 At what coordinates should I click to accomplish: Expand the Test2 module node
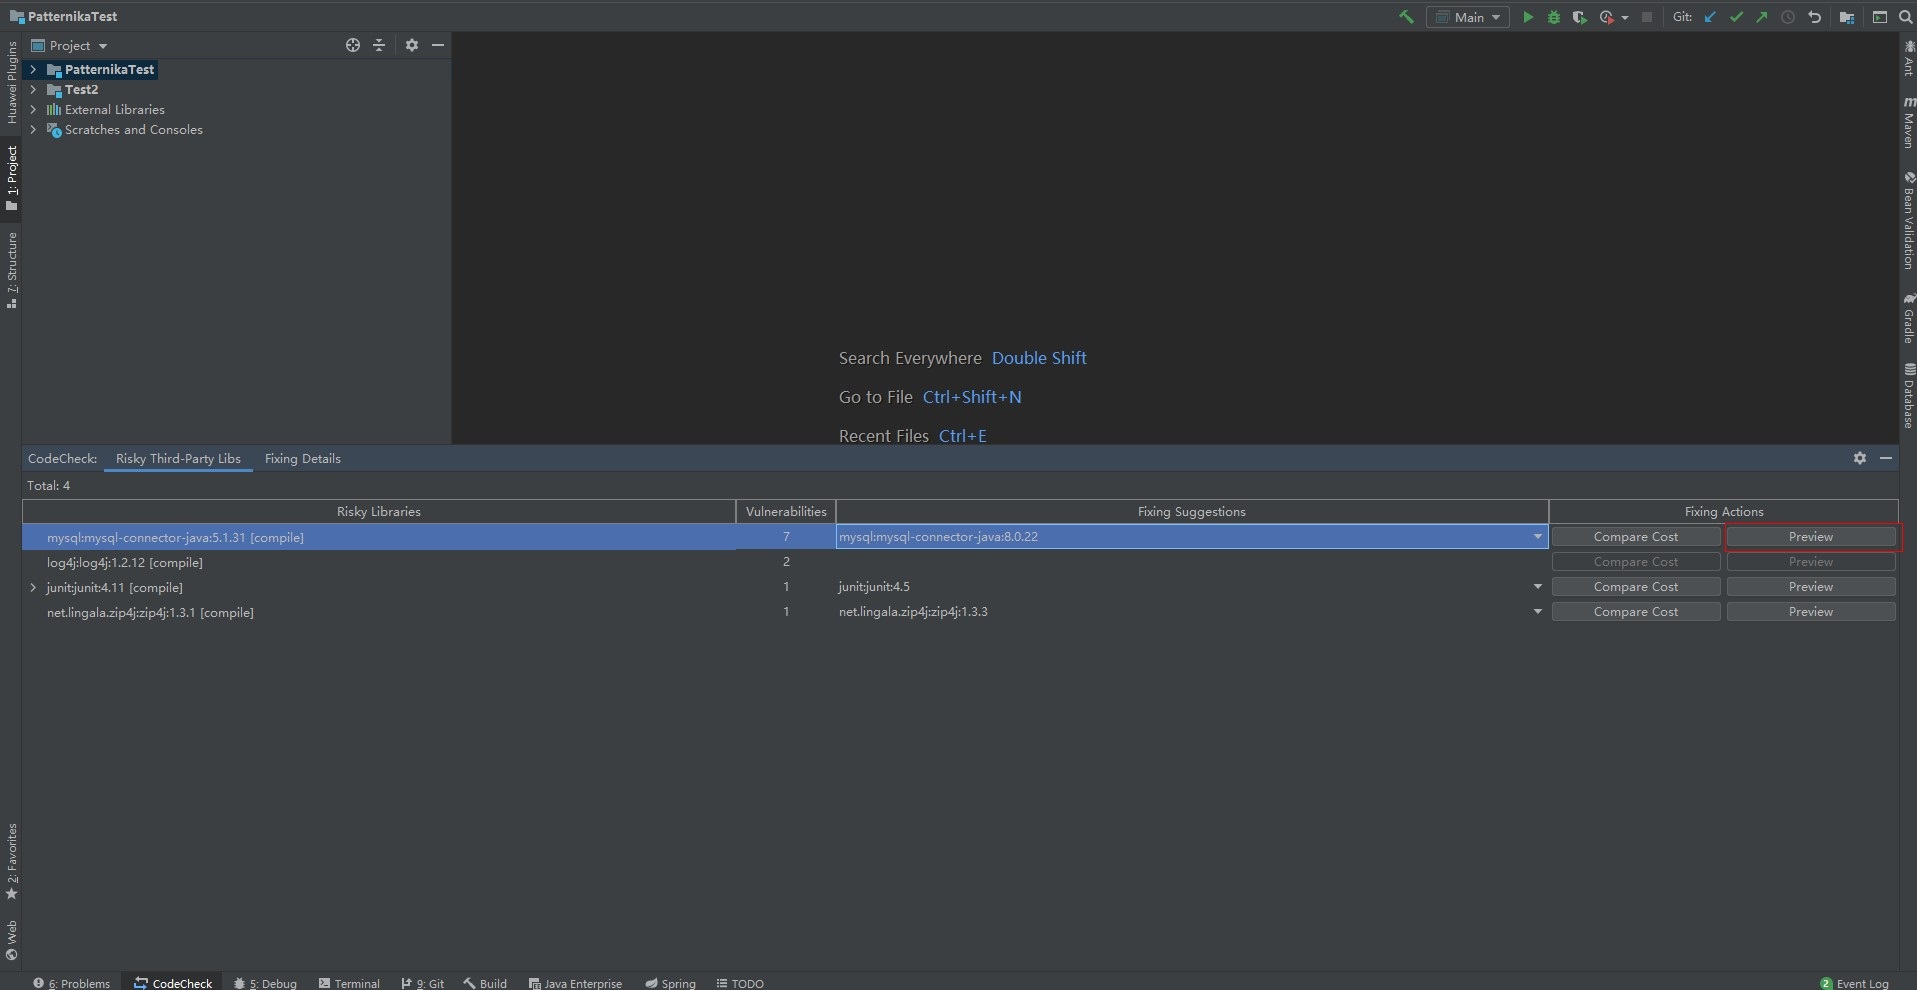33,89
